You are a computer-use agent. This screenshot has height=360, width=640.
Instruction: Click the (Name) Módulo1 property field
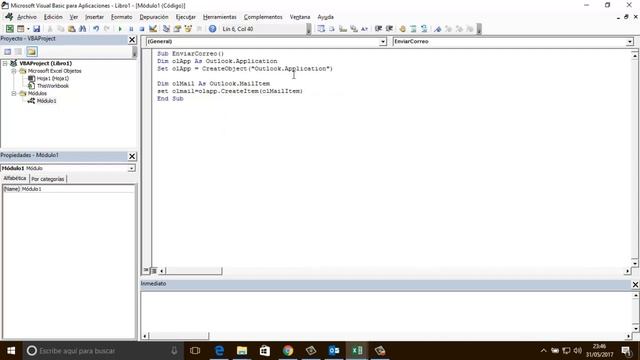coord(69,189)
